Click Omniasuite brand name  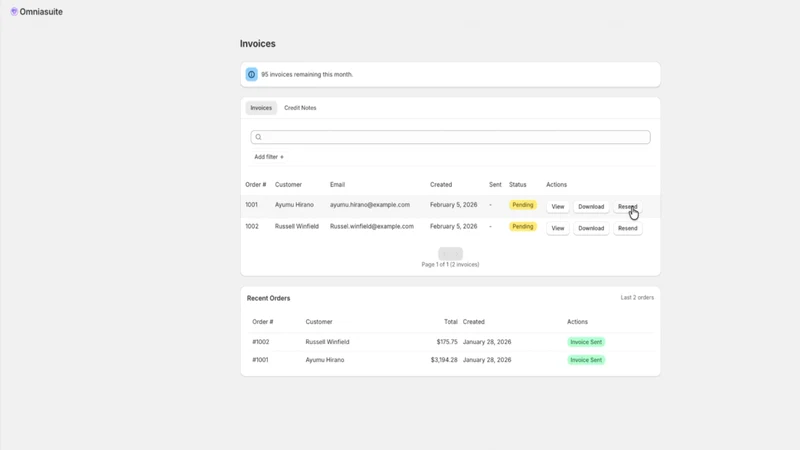41,12
